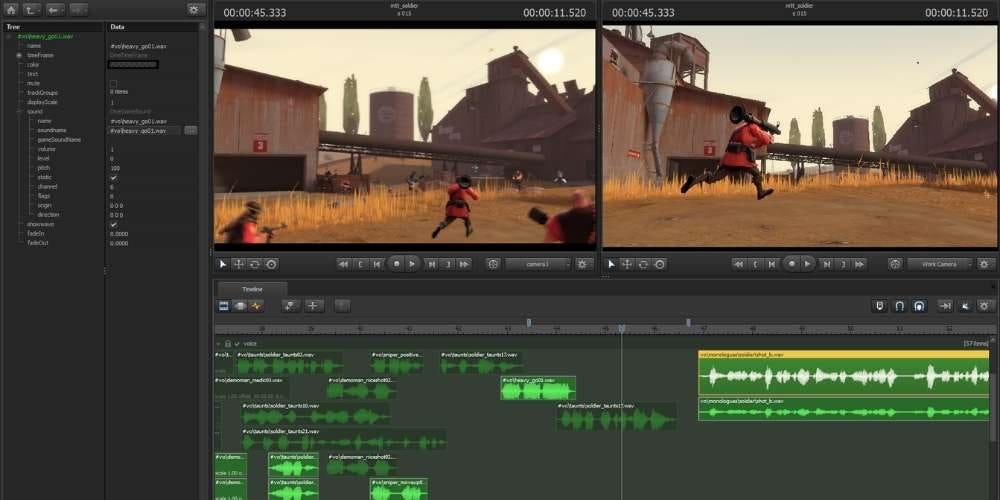Image resolution: width=1000 pixels, height=500 pixels.
Task: Open the Work Camera dropdown
Action: [x=940, y=264]
